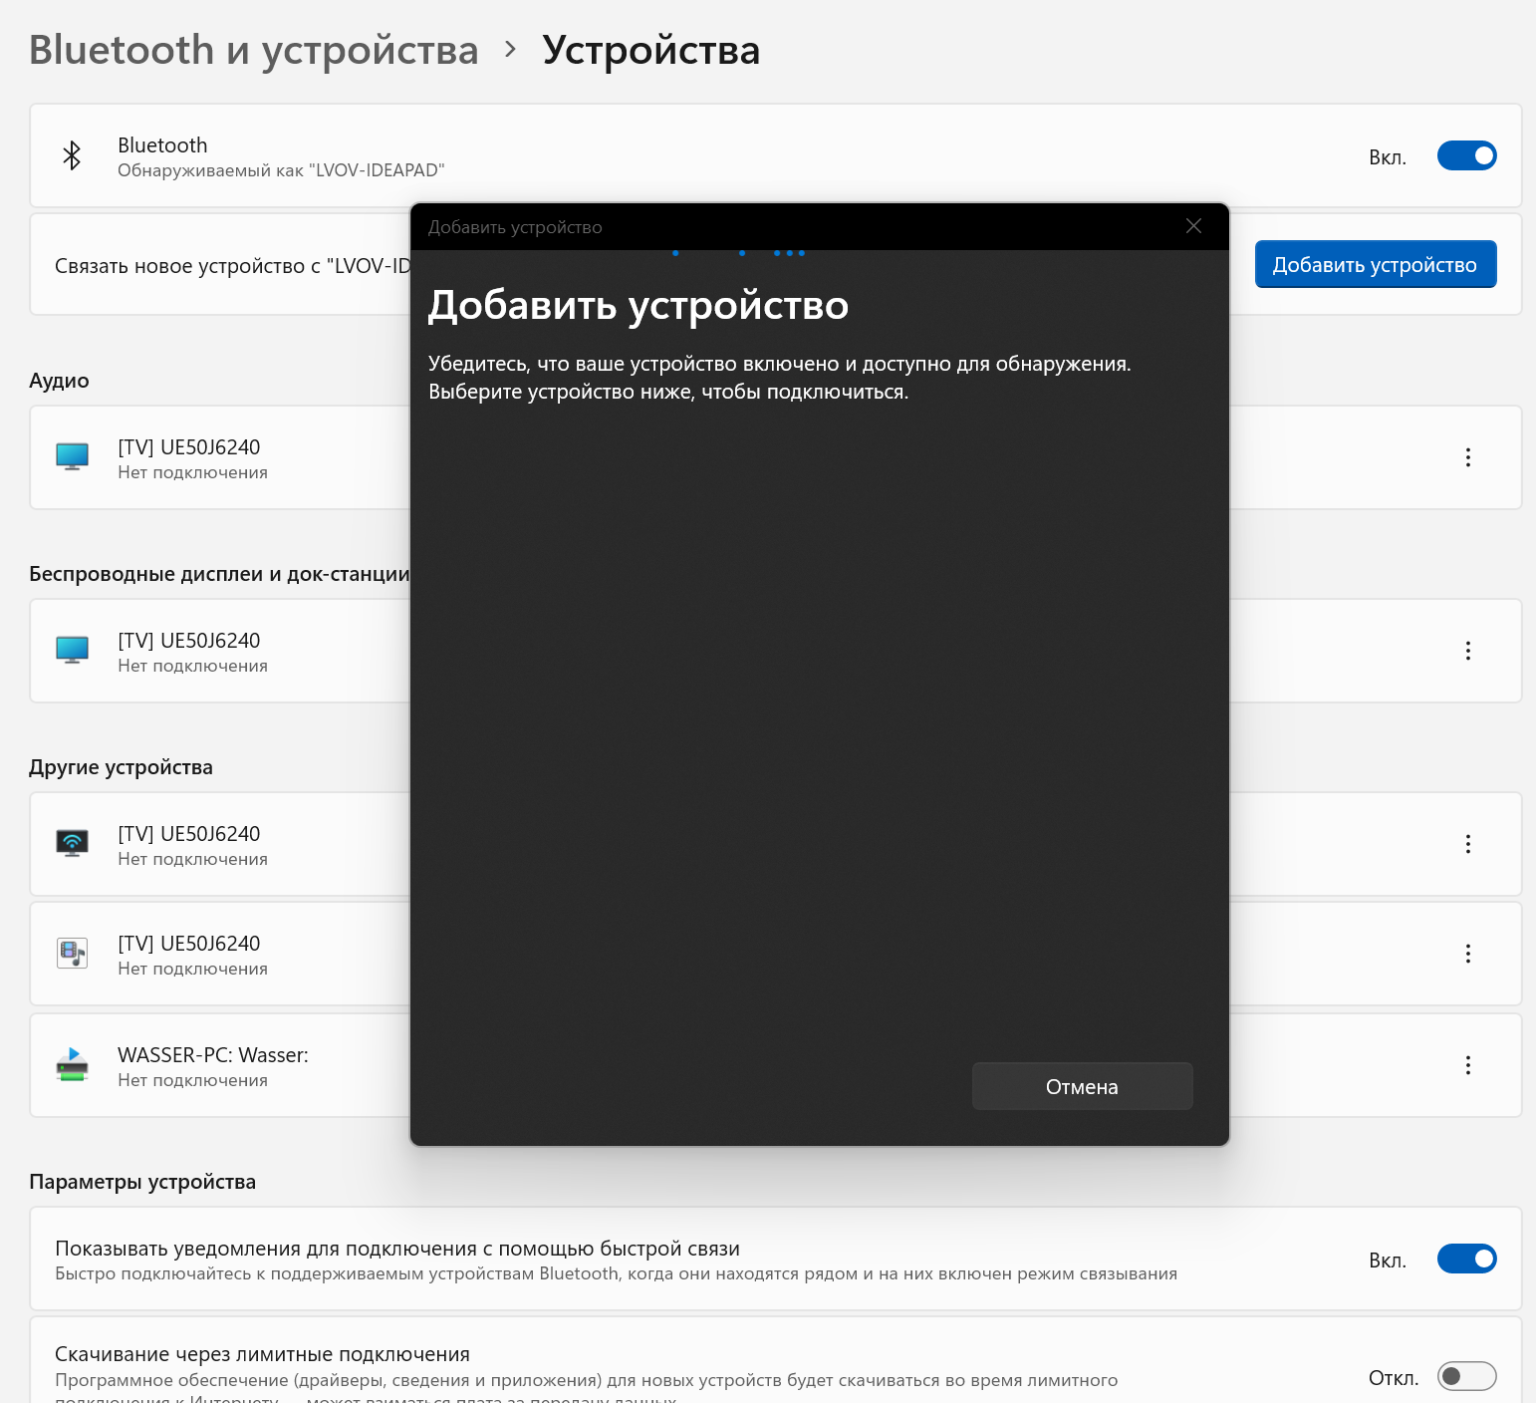Click the Параметры устройства section header
The image size is (1536, 1403).
click(x=142, y=1182)
